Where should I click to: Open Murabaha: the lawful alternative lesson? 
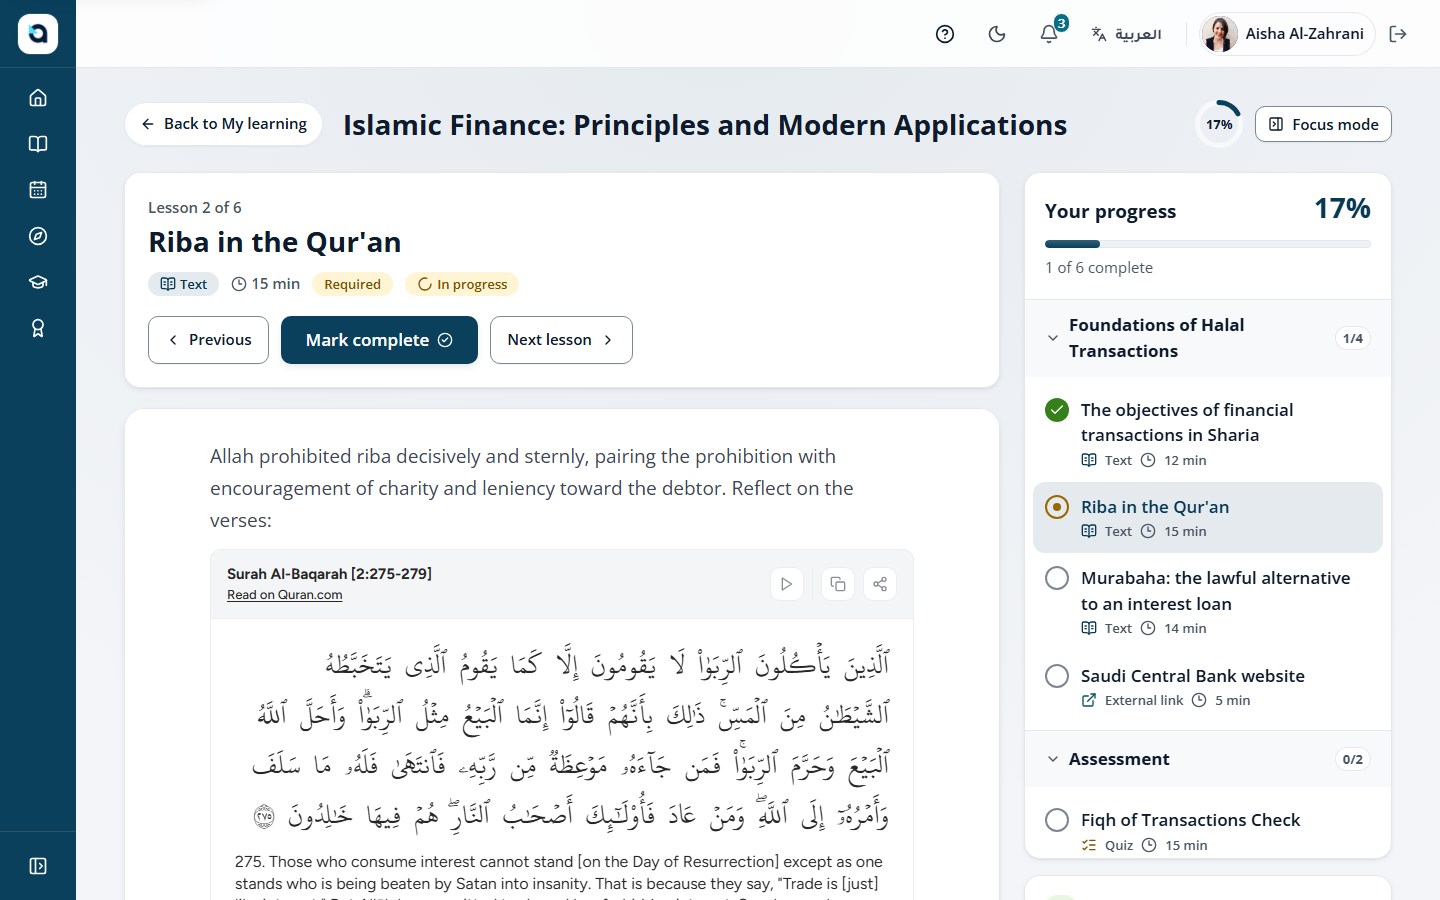point(1208,602)
